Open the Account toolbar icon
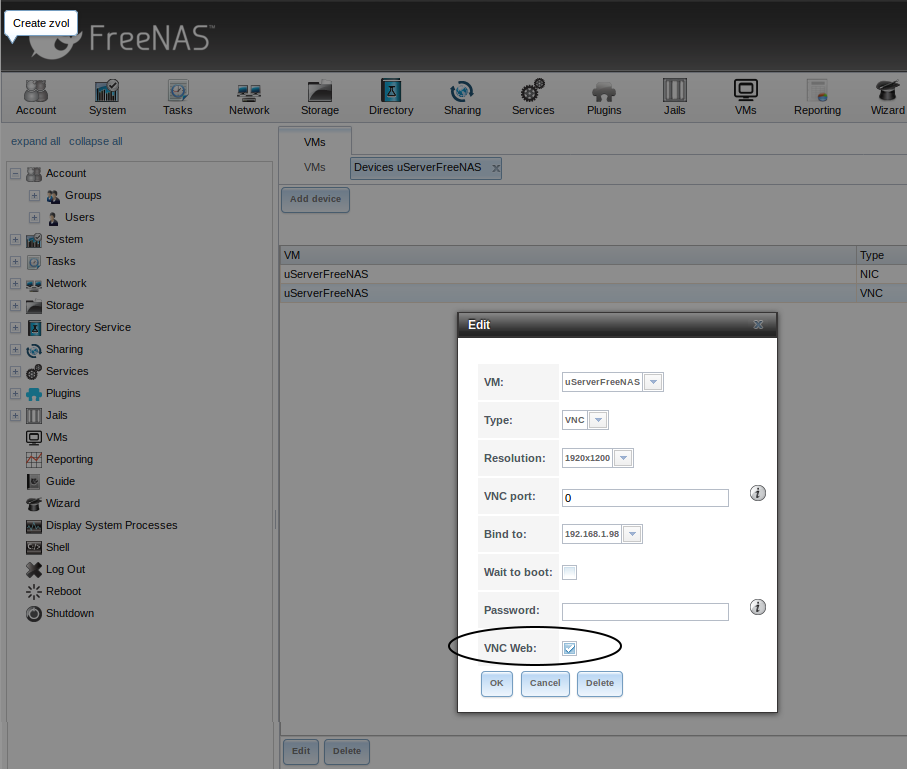The width and height of the screenshot is (907, 769). pyautogui.click(x=36, y=98)
